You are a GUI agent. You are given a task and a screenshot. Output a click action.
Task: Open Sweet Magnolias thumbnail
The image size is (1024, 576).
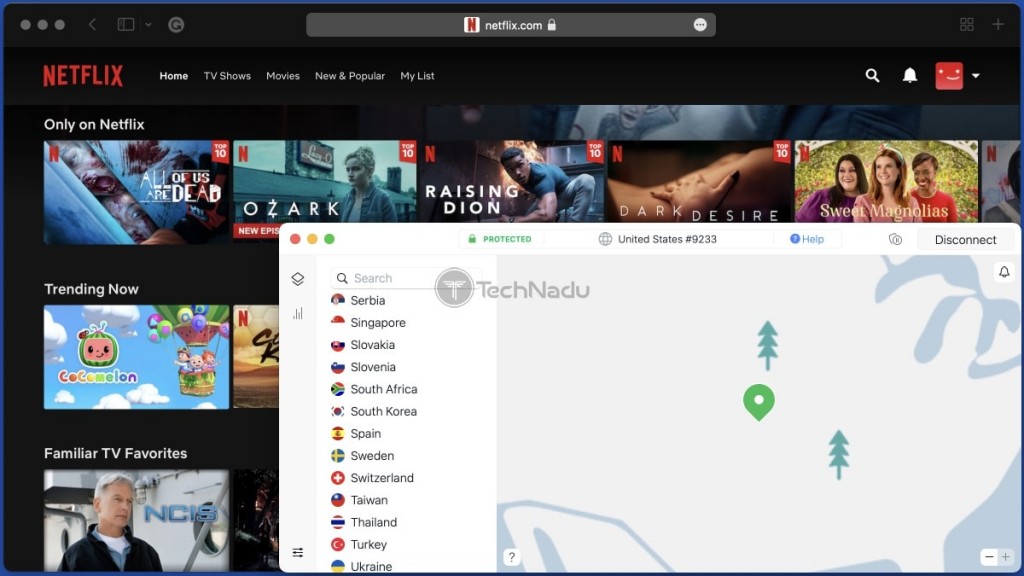(x=886, y=182)
